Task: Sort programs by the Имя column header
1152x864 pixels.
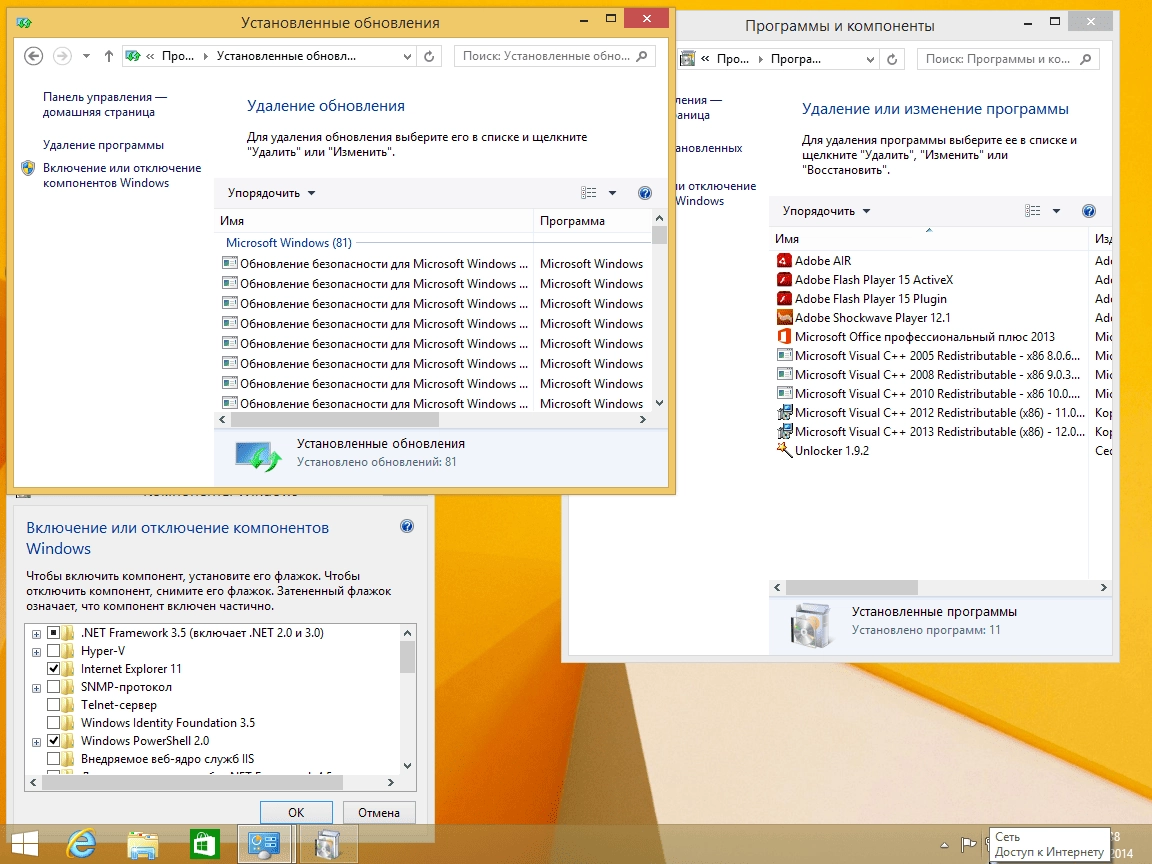Action: click(x=928, y=239)
